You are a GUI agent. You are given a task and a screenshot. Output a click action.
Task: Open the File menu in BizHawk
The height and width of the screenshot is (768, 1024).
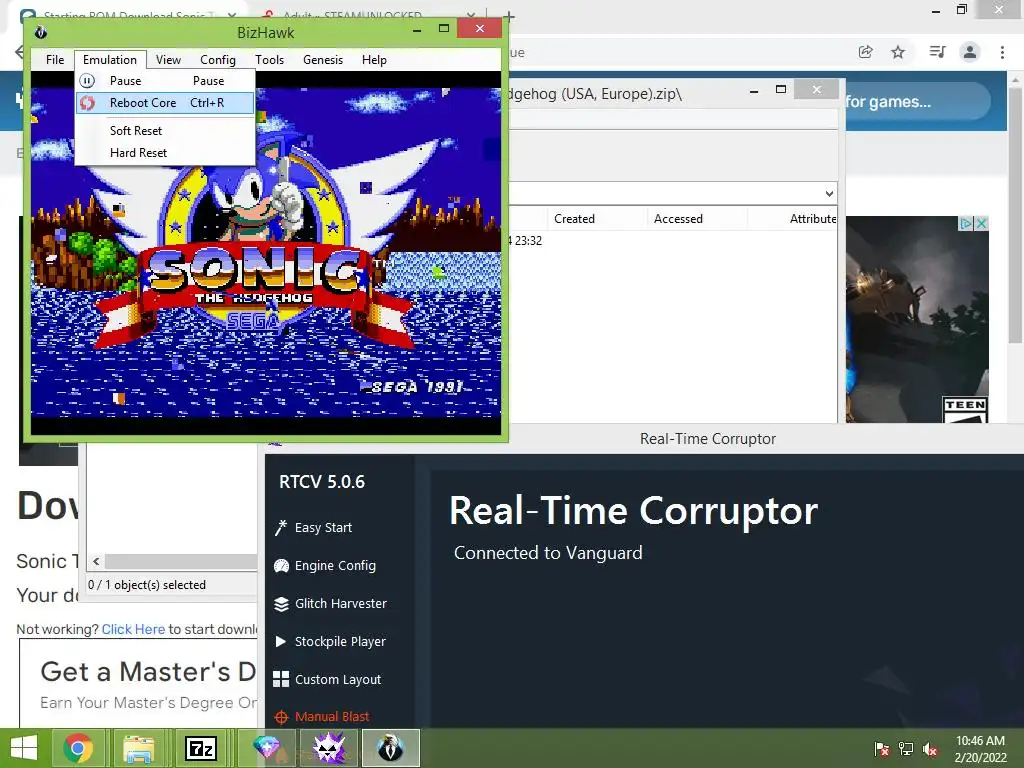55,59
